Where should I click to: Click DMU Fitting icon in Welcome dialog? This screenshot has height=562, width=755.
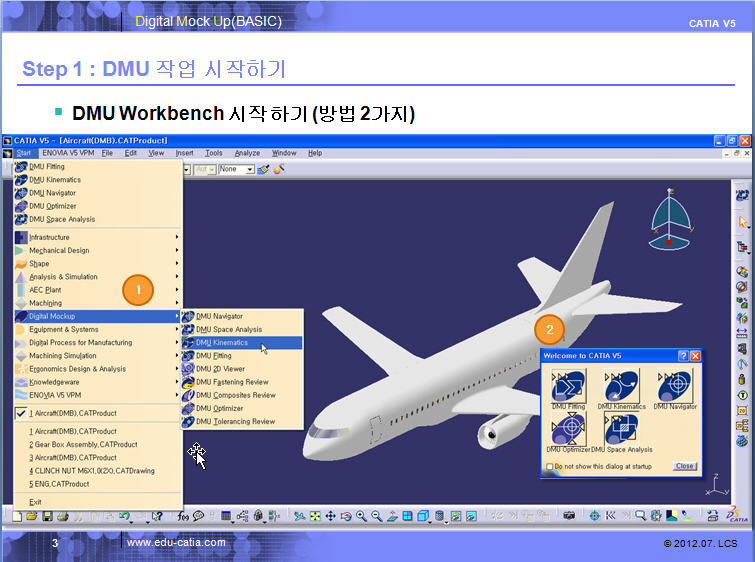568,386
